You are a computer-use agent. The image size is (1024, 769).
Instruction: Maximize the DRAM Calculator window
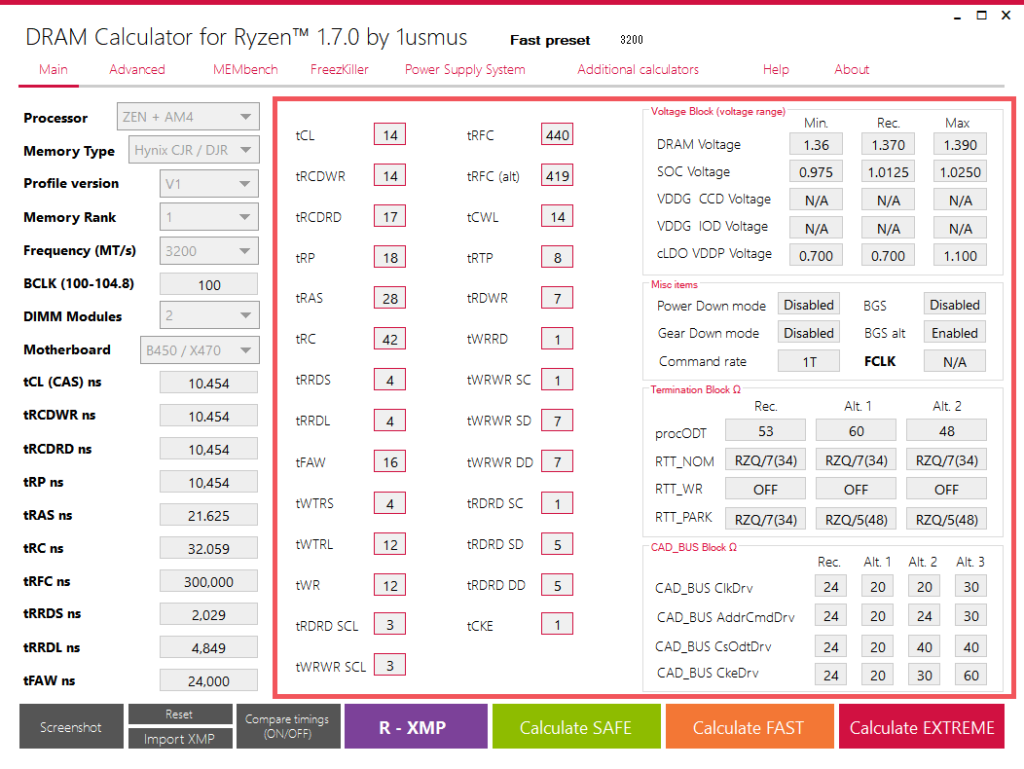click(982, 16)
